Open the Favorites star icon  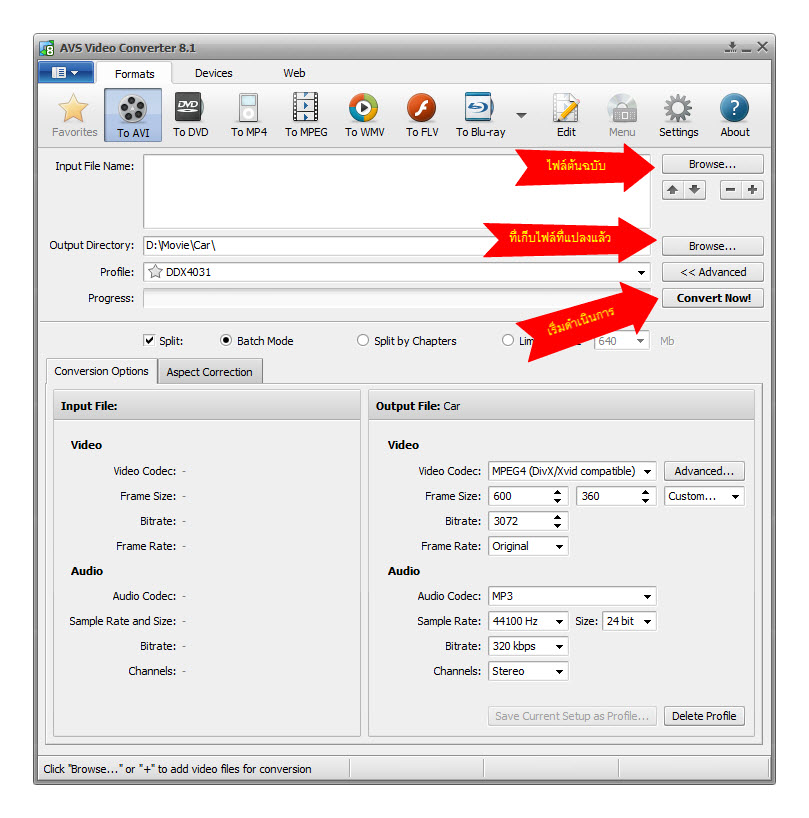click(74, 115)
